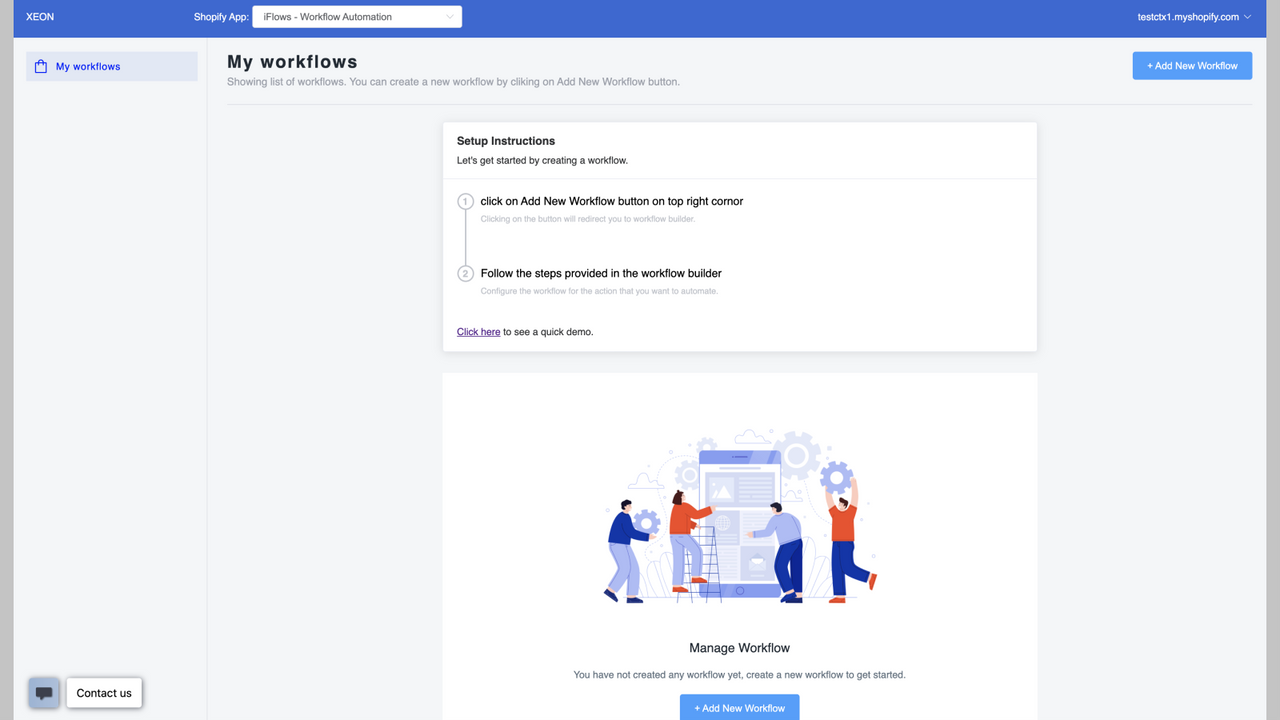Click the Setup Instructions heading
The height and width of the screenshot is (720, 1280).
tap(505, 140)
